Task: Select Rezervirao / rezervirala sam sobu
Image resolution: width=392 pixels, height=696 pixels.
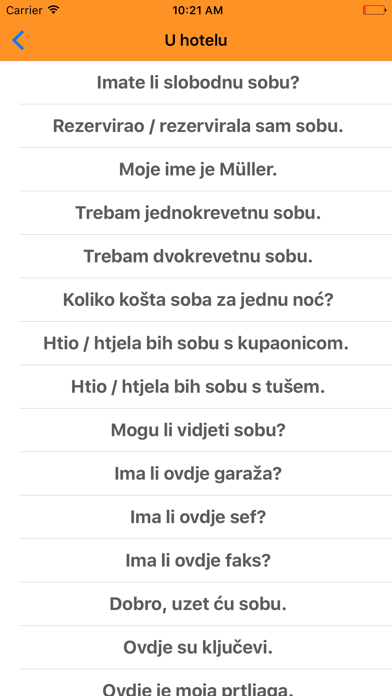Action: click(196, 126)
